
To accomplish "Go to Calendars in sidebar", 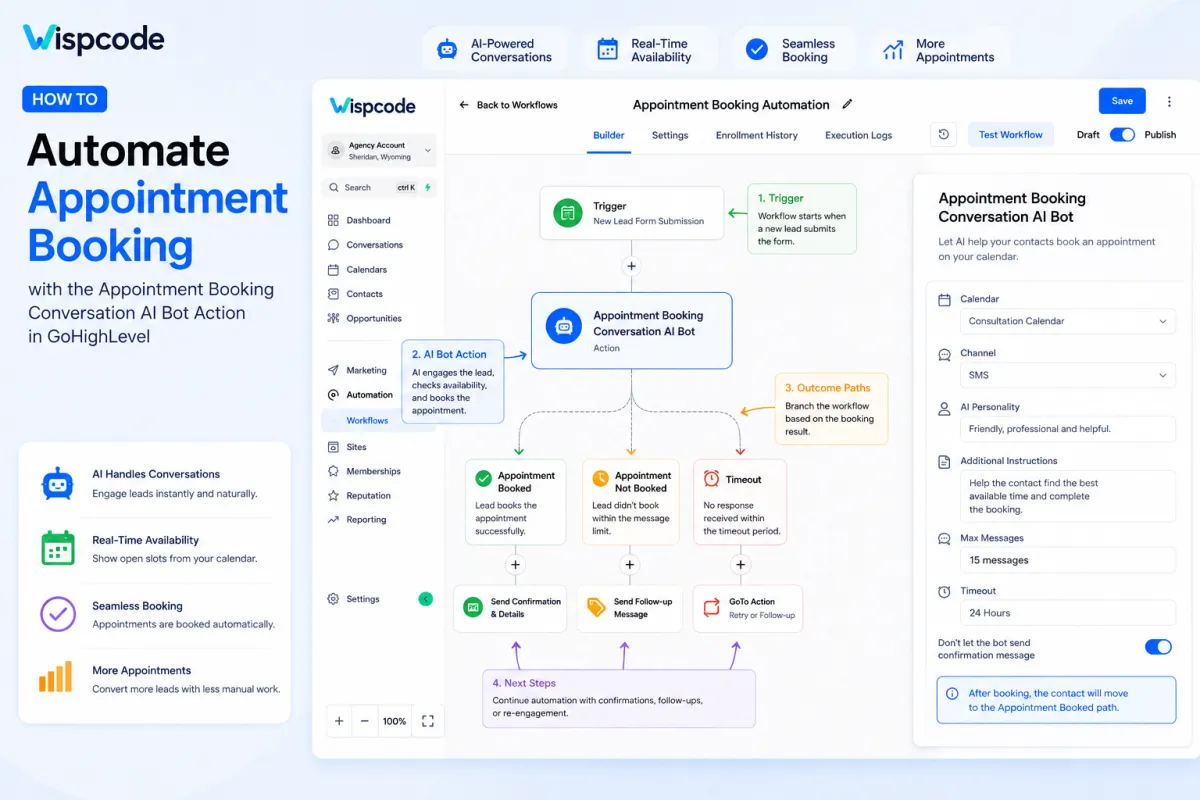I will pos(357,270).
